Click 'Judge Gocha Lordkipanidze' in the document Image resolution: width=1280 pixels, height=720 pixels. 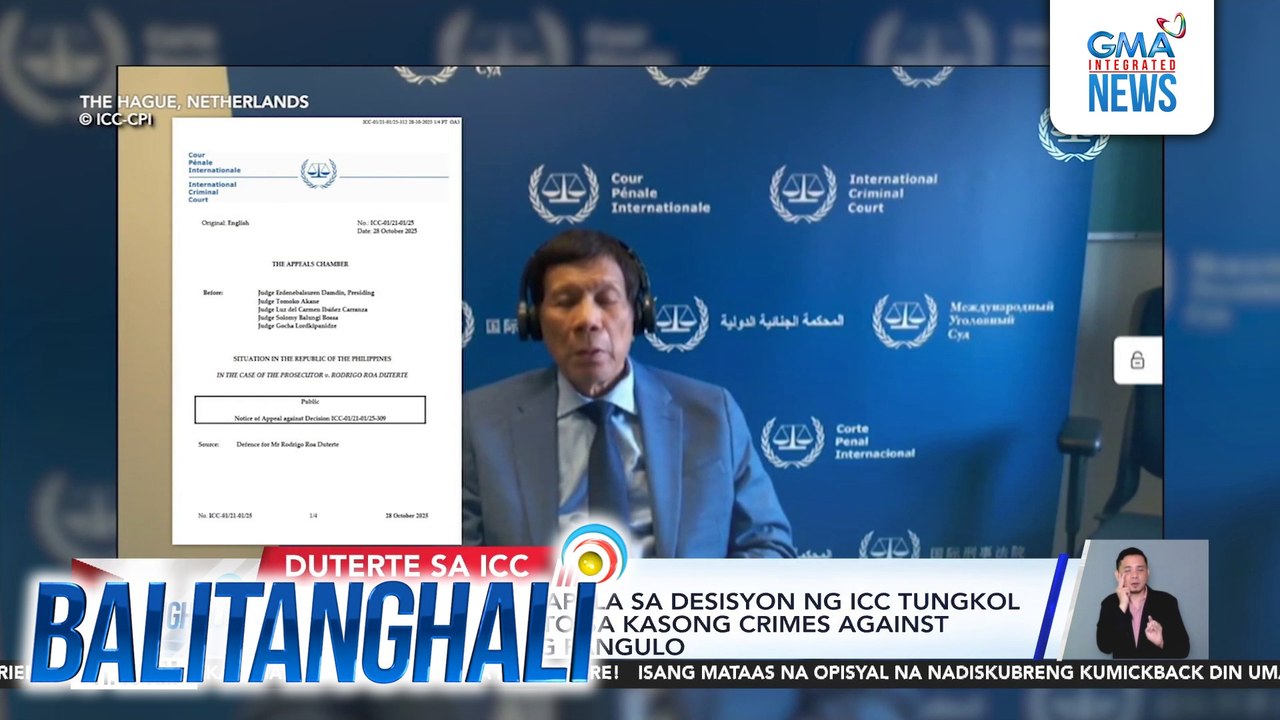tap(297, 326)
